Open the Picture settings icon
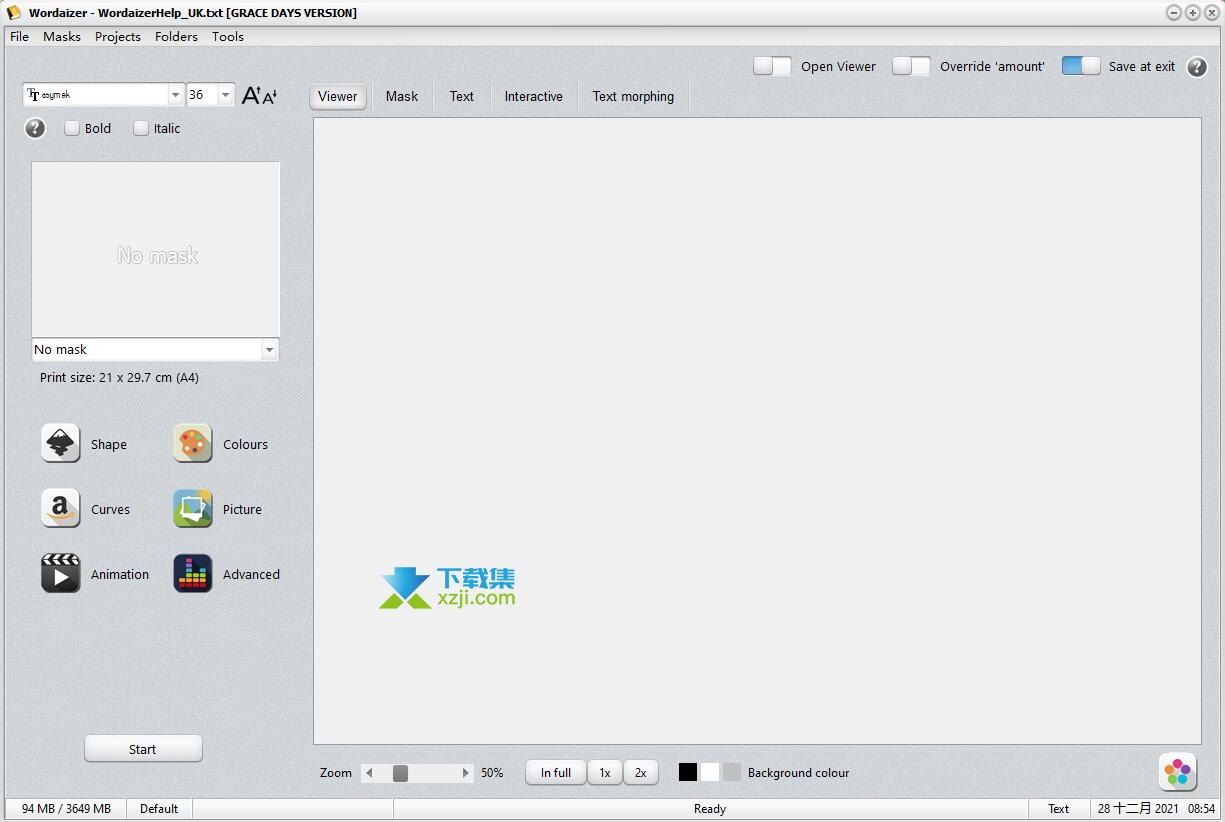This screenshot has width=1225, height=822. 193,508
